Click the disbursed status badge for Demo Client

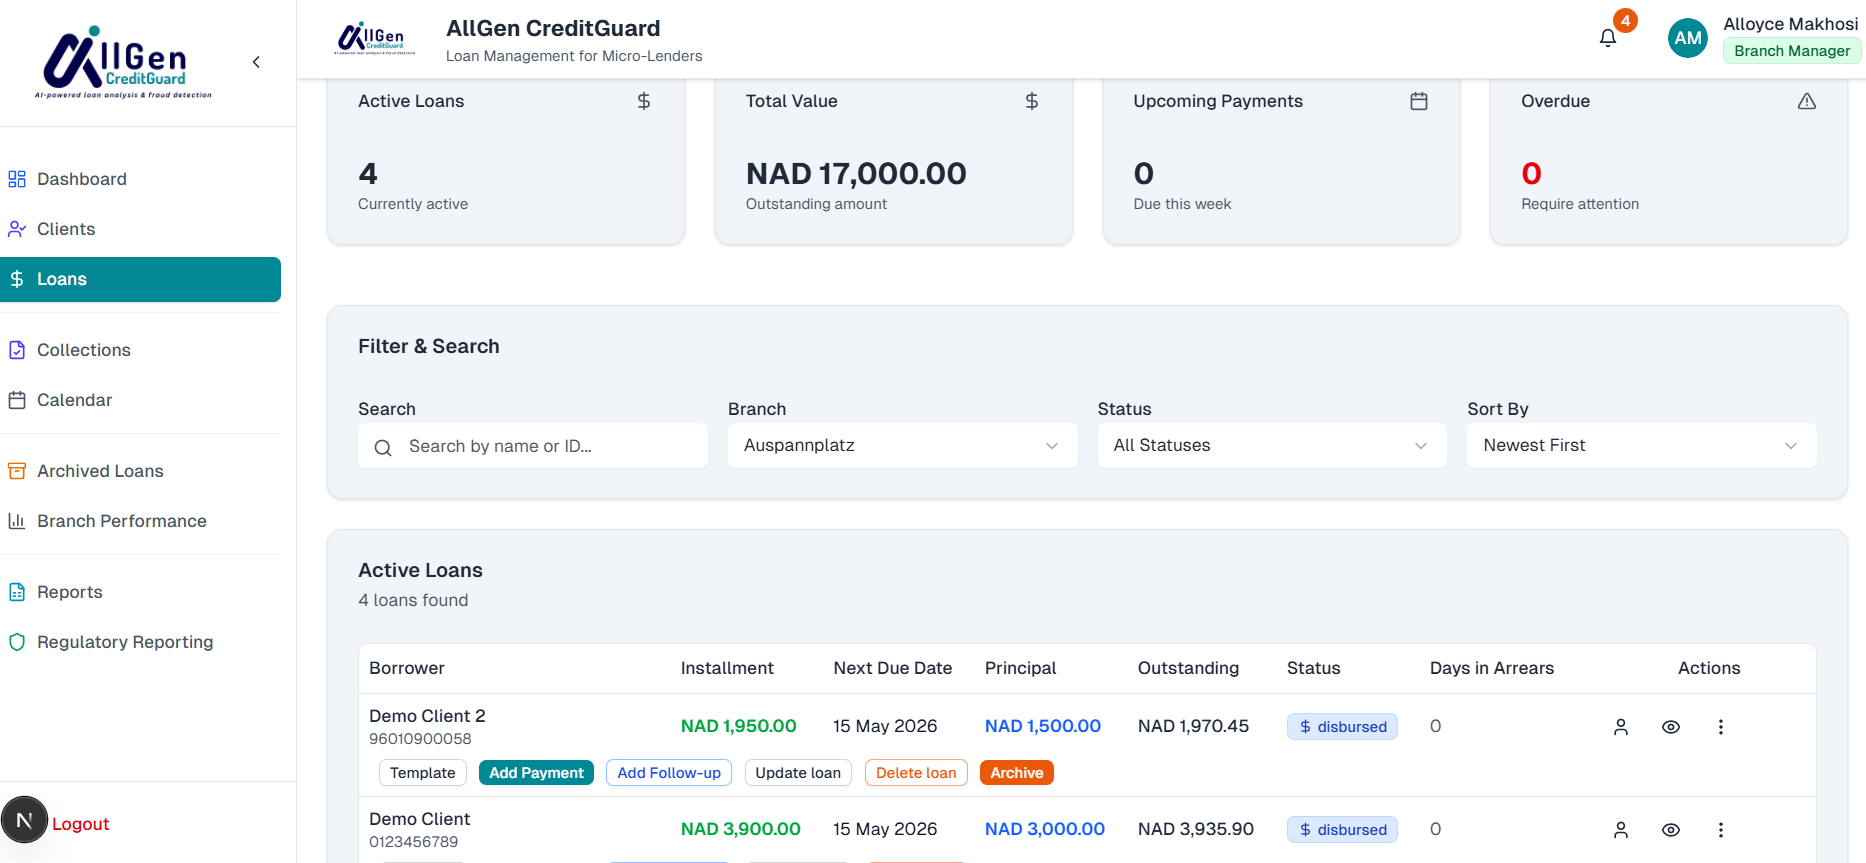coord(1342,830)
